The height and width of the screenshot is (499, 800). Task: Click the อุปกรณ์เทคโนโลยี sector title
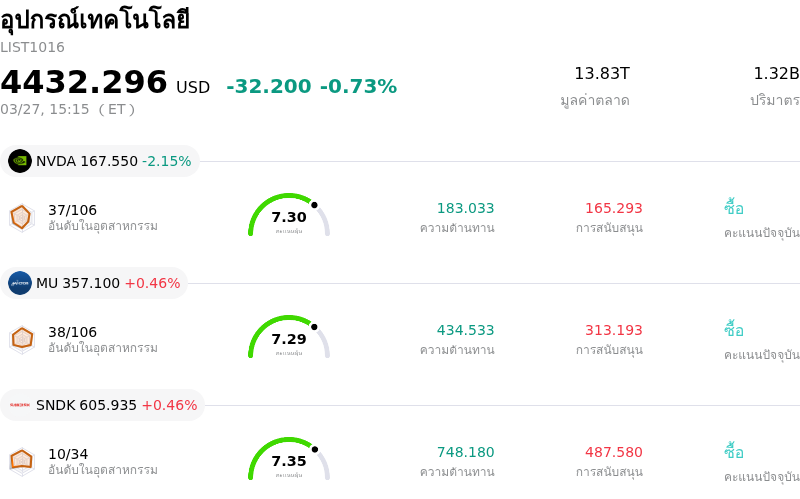(95, 20)
